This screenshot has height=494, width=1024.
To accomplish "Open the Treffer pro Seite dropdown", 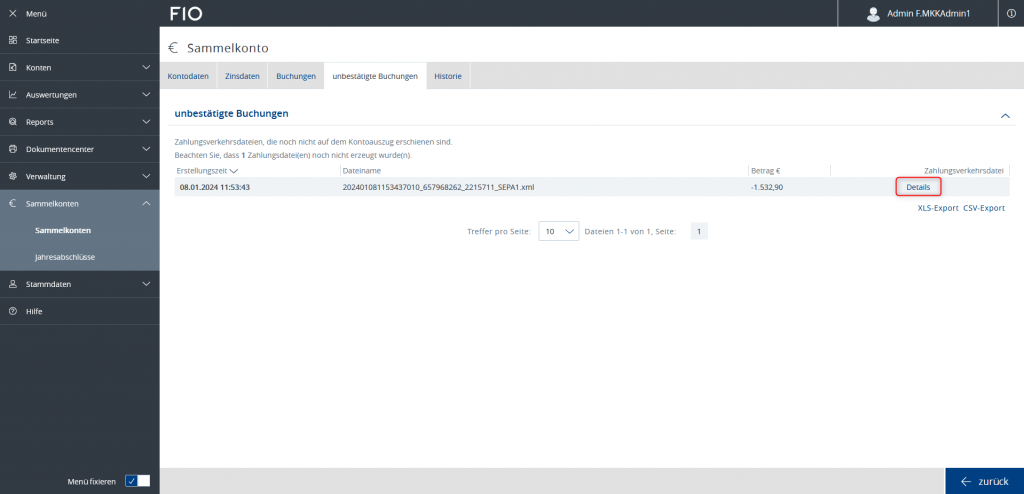I will 558,231.
